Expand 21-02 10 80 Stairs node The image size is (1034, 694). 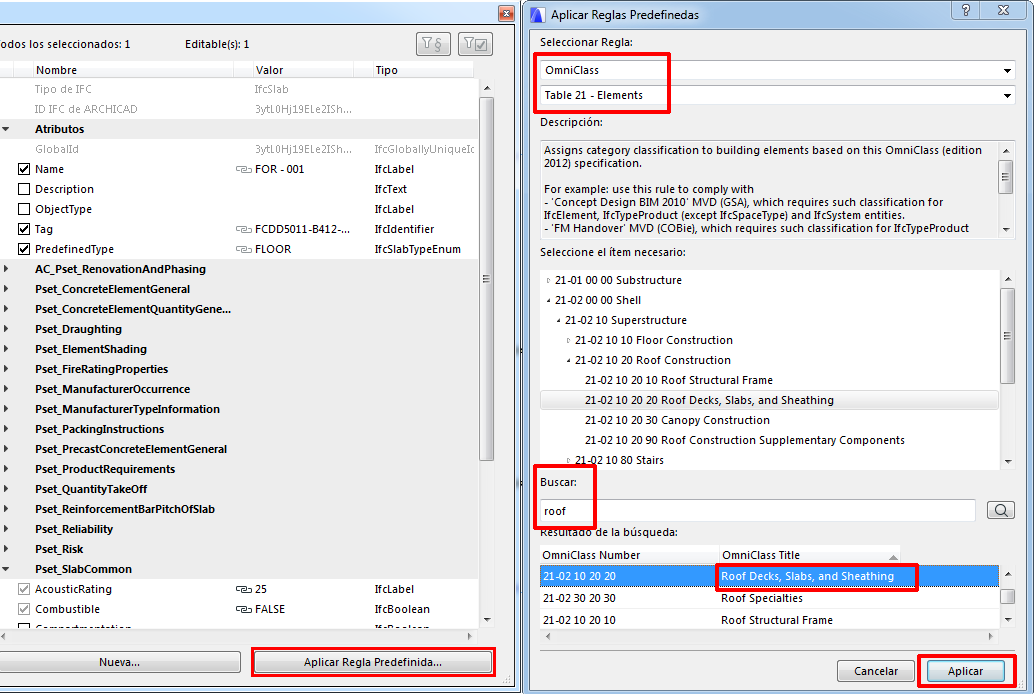(568, 460)
